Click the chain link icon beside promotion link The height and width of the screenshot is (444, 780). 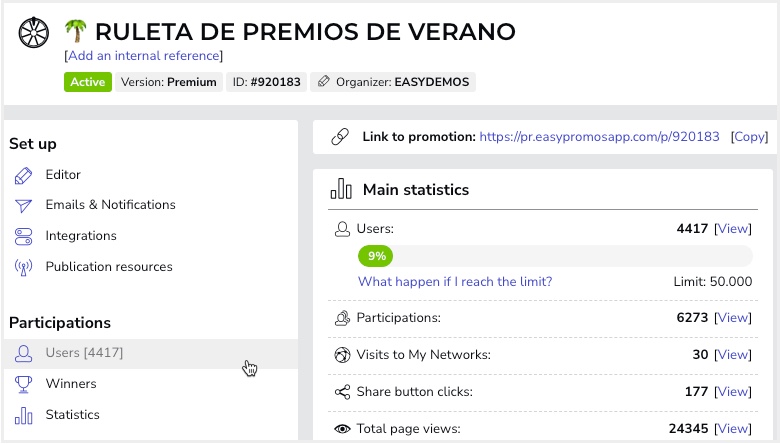(x=340, y=137)
